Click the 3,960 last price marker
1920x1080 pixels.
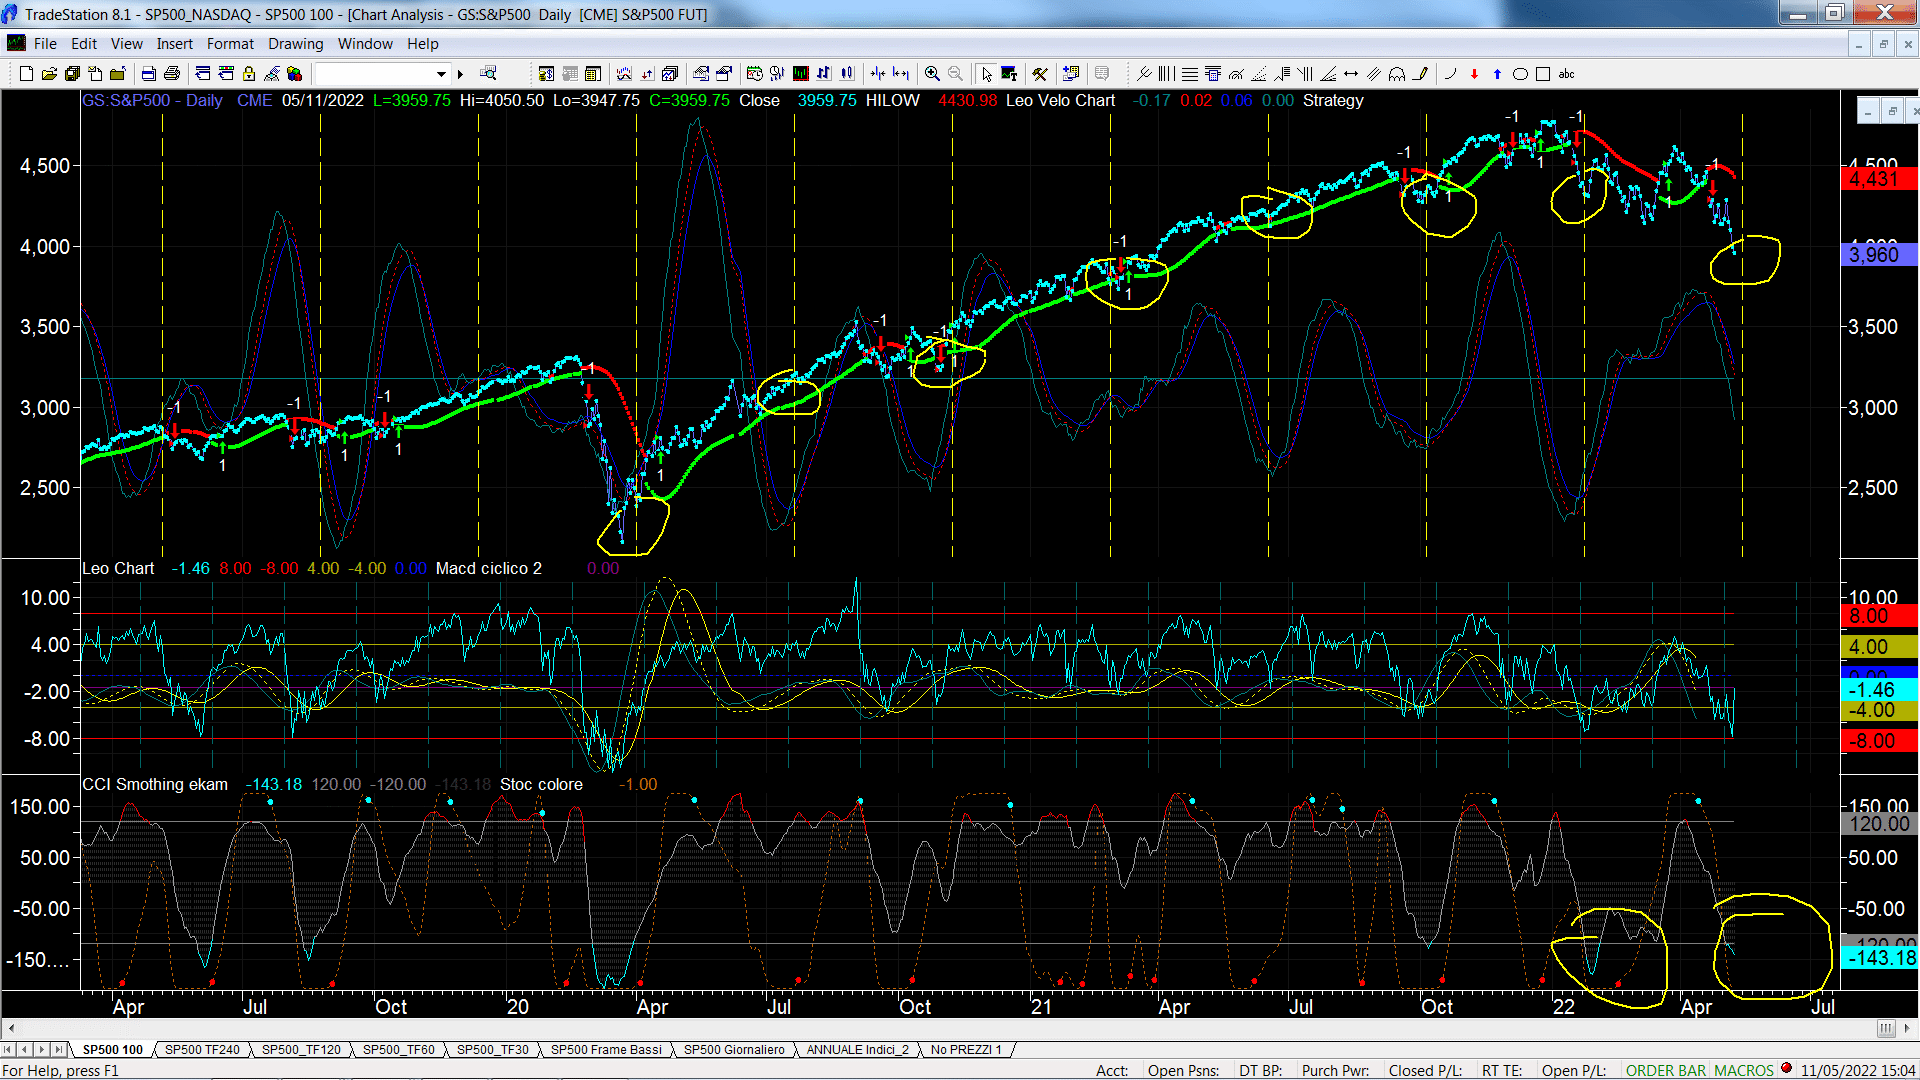point(1879,255)
